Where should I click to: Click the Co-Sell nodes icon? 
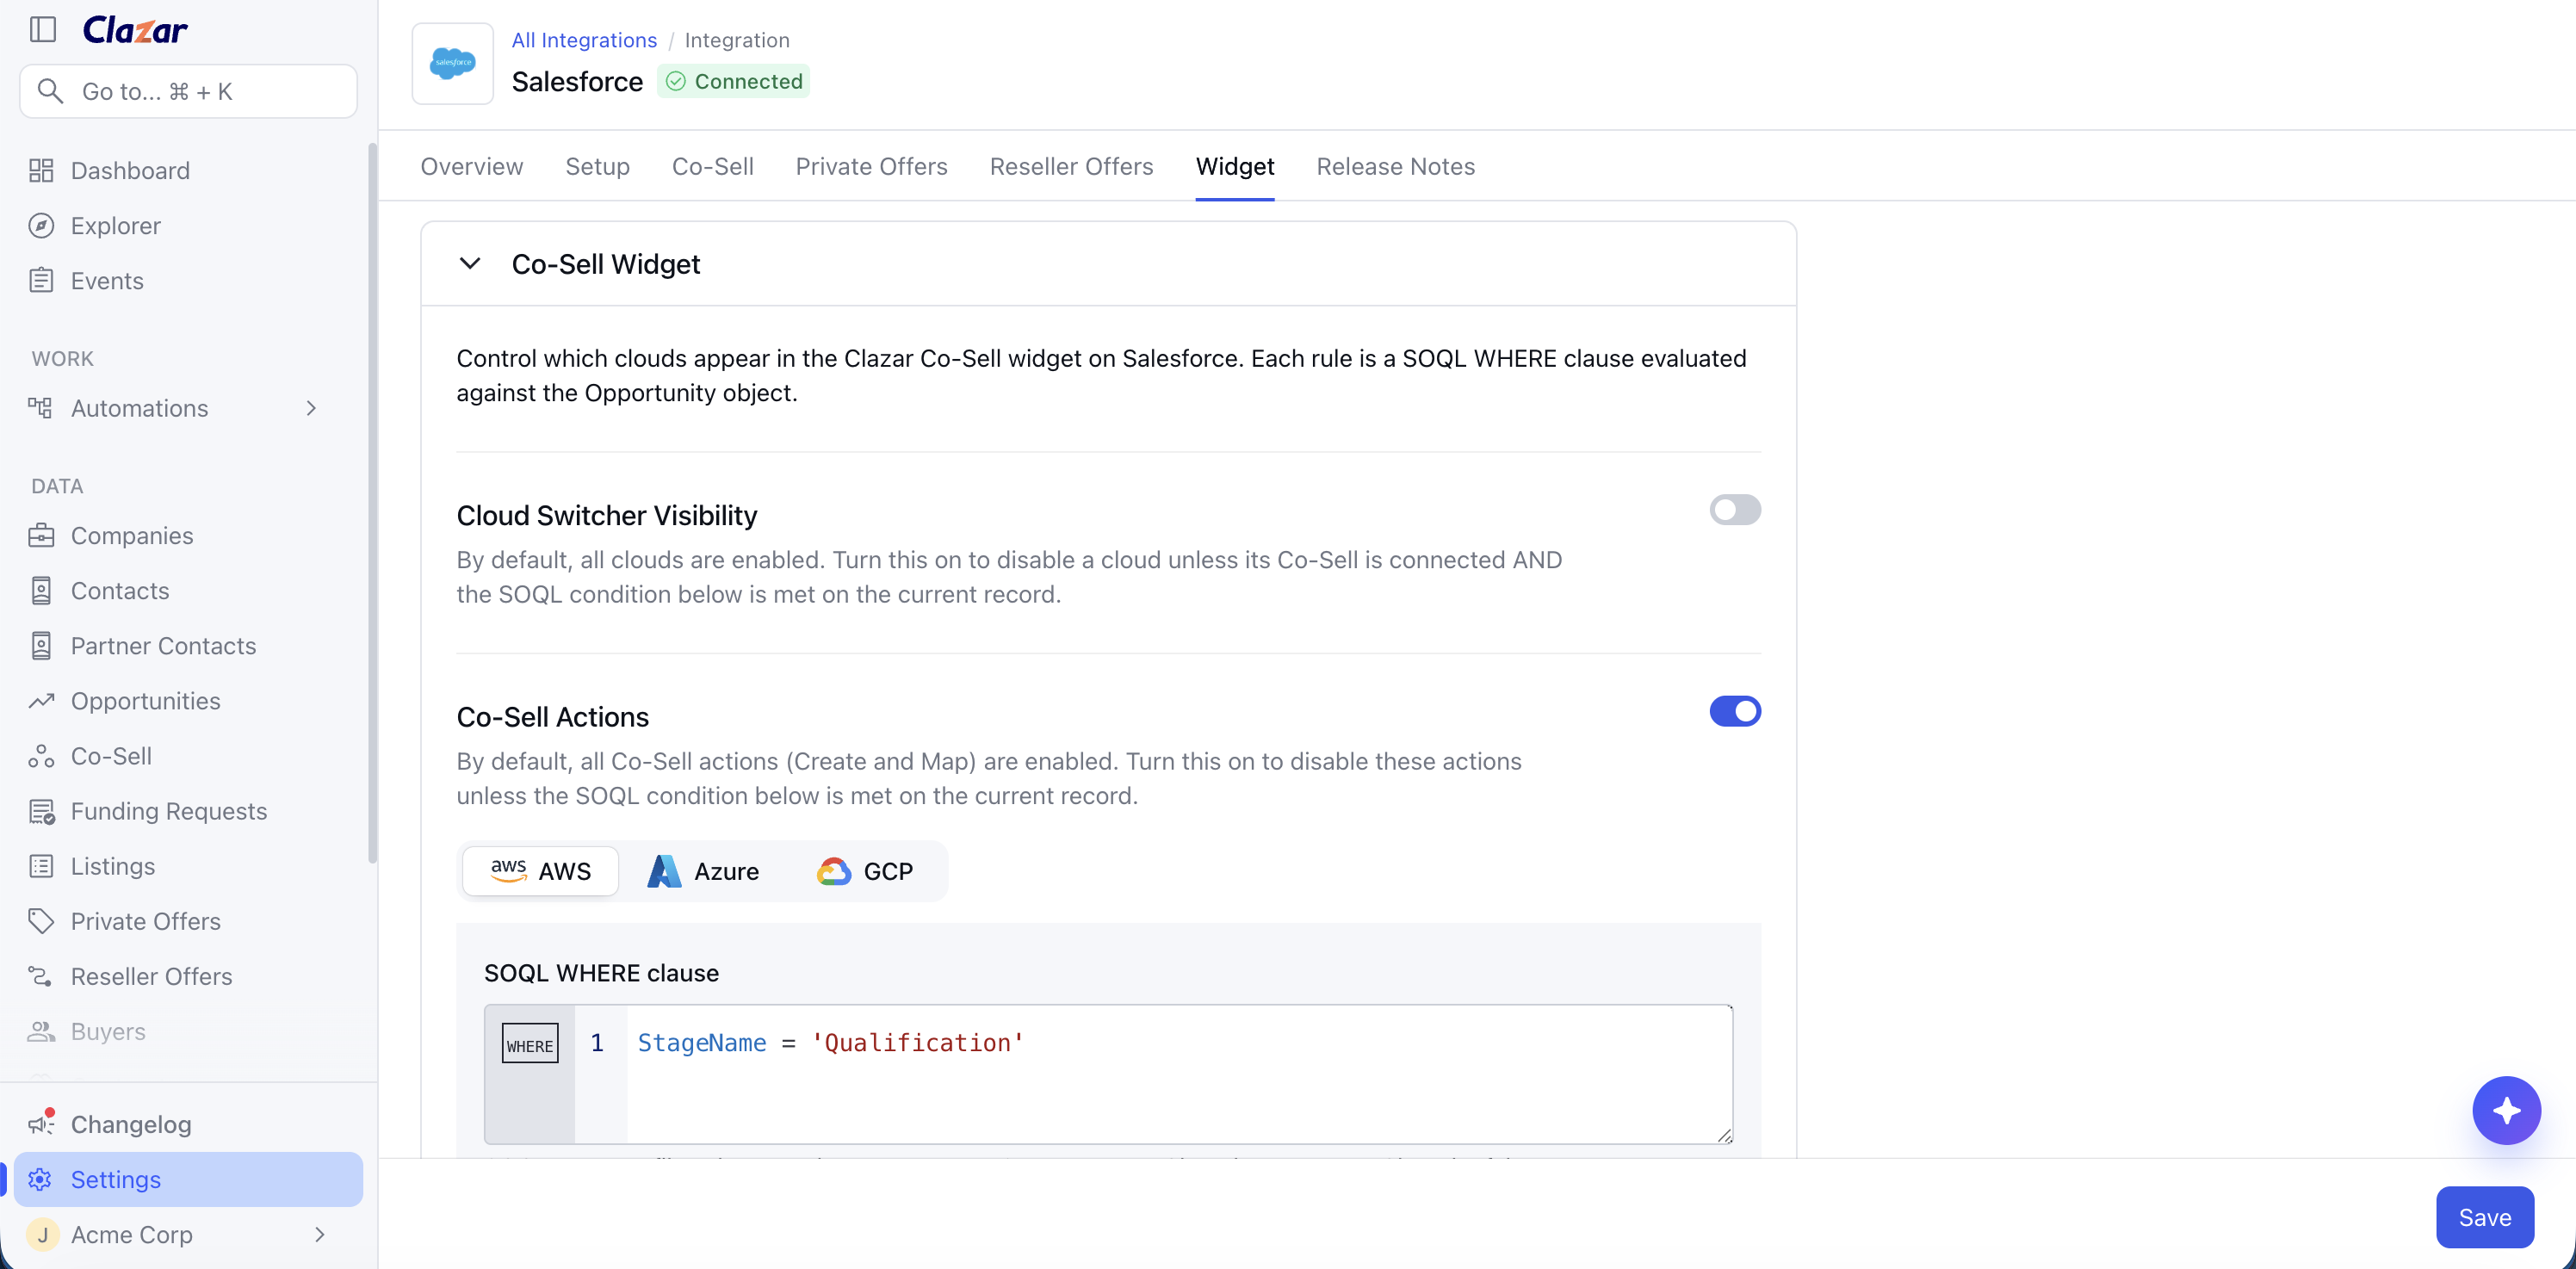tap(41, 755)
